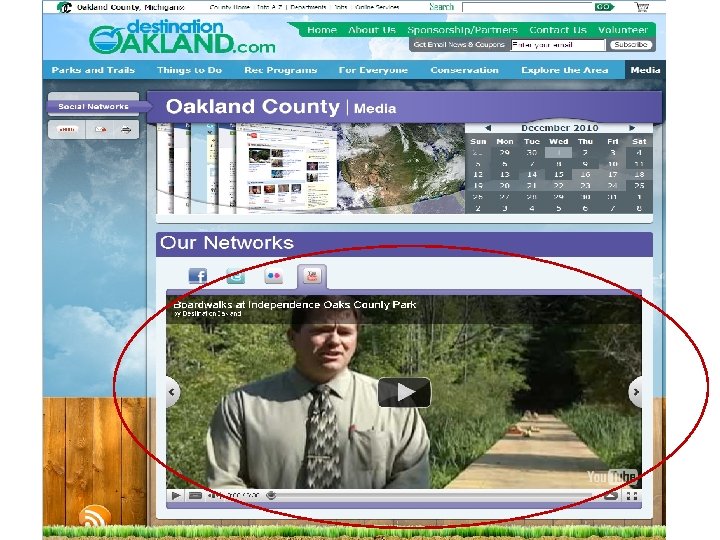This screenshot has height=540, width=720.
Task: Open the Twitter network tab
Action: pyautogui.click(x=236, y=276)
